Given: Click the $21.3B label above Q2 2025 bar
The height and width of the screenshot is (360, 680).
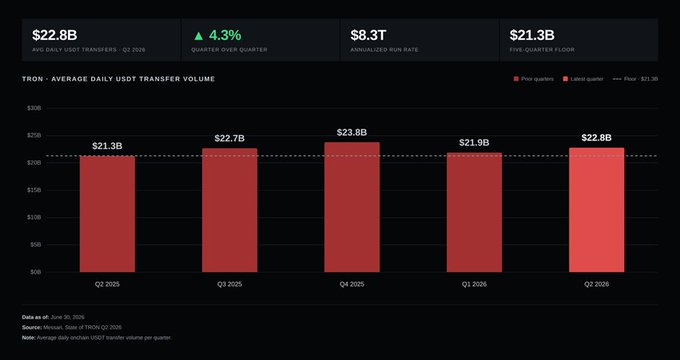Looking at the screenshot, I should tap(107, 146).
